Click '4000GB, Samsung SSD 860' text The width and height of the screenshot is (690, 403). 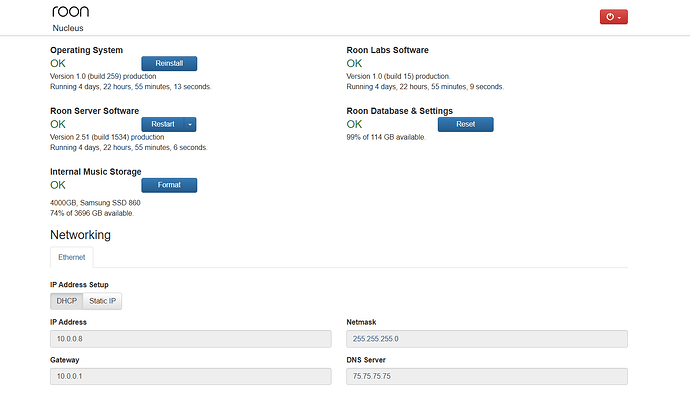[x=95, y=203]
